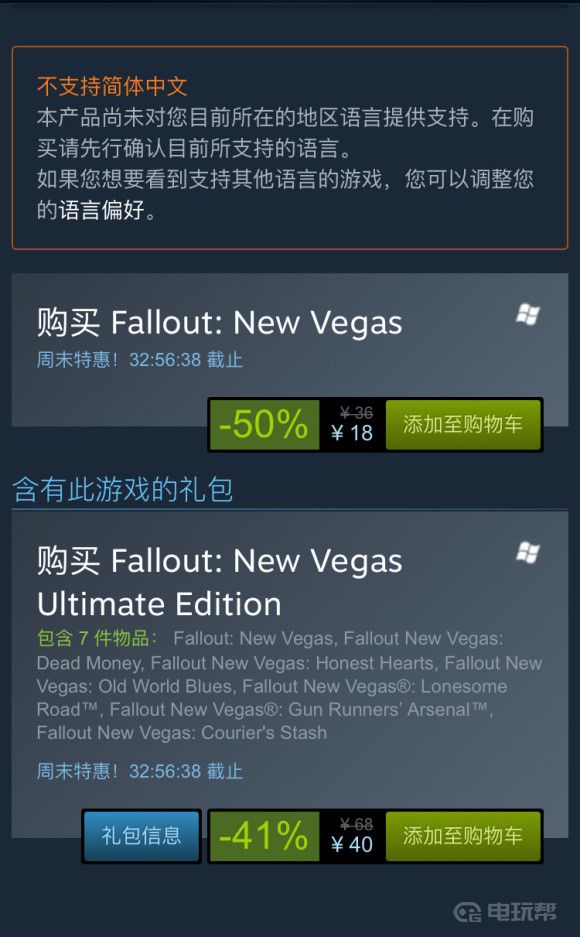This screenshot has height=937, width=580.
Task: Select the ¥40 discounted price
Action: 352,844
